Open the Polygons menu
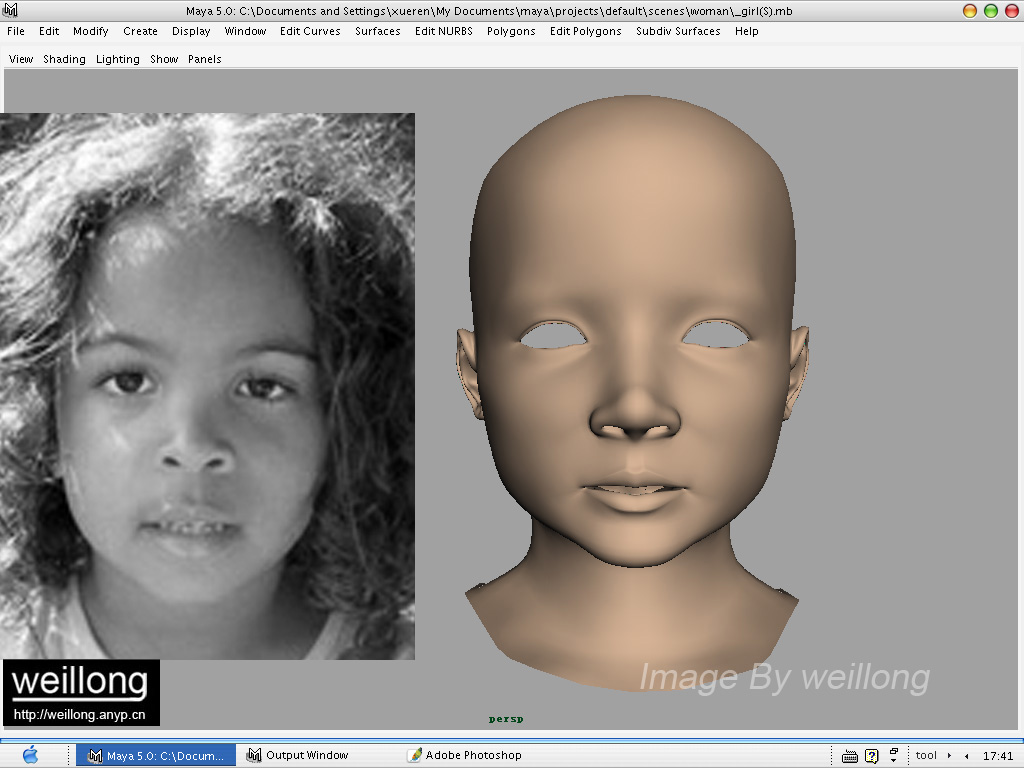 [511, 31]
